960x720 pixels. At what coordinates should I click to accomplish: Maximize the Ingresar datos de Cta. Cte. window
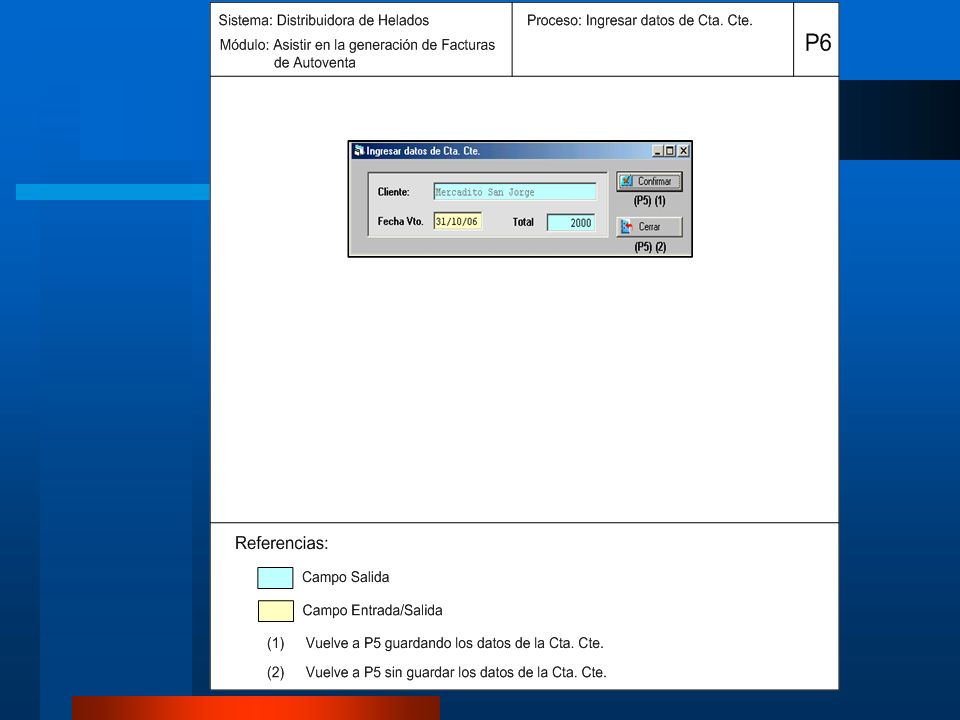669,151
